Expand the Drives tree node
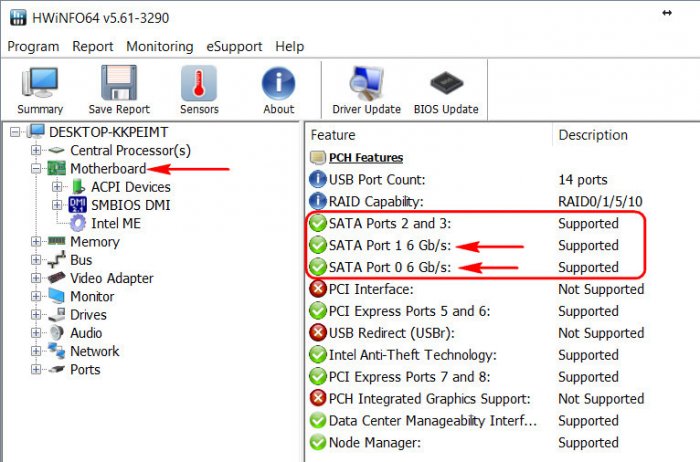This screenshot has height=462, width=700. [x=36, y=315]
